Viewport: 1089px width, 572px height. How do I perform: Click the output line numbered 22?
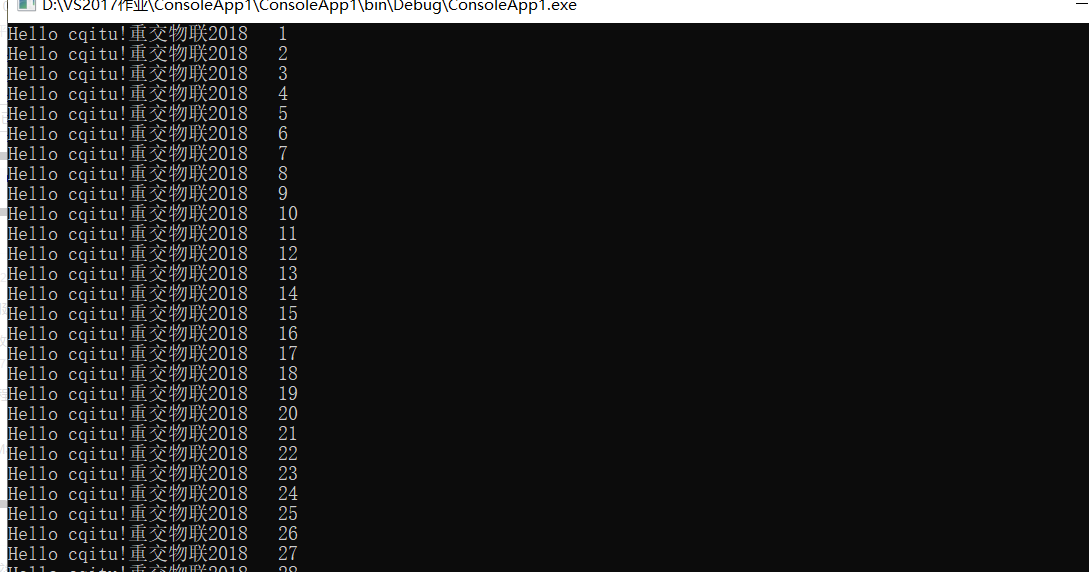153,454
